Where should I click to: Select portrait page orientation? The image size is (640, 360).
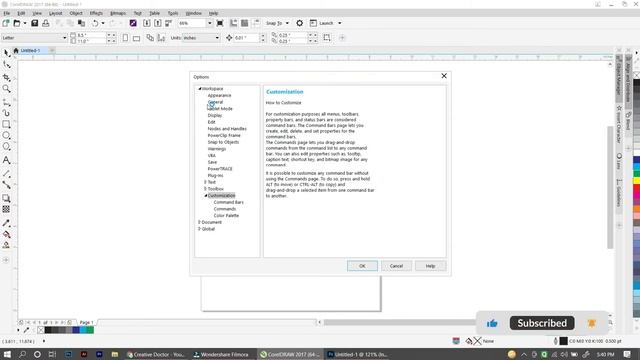coord(125,38)
